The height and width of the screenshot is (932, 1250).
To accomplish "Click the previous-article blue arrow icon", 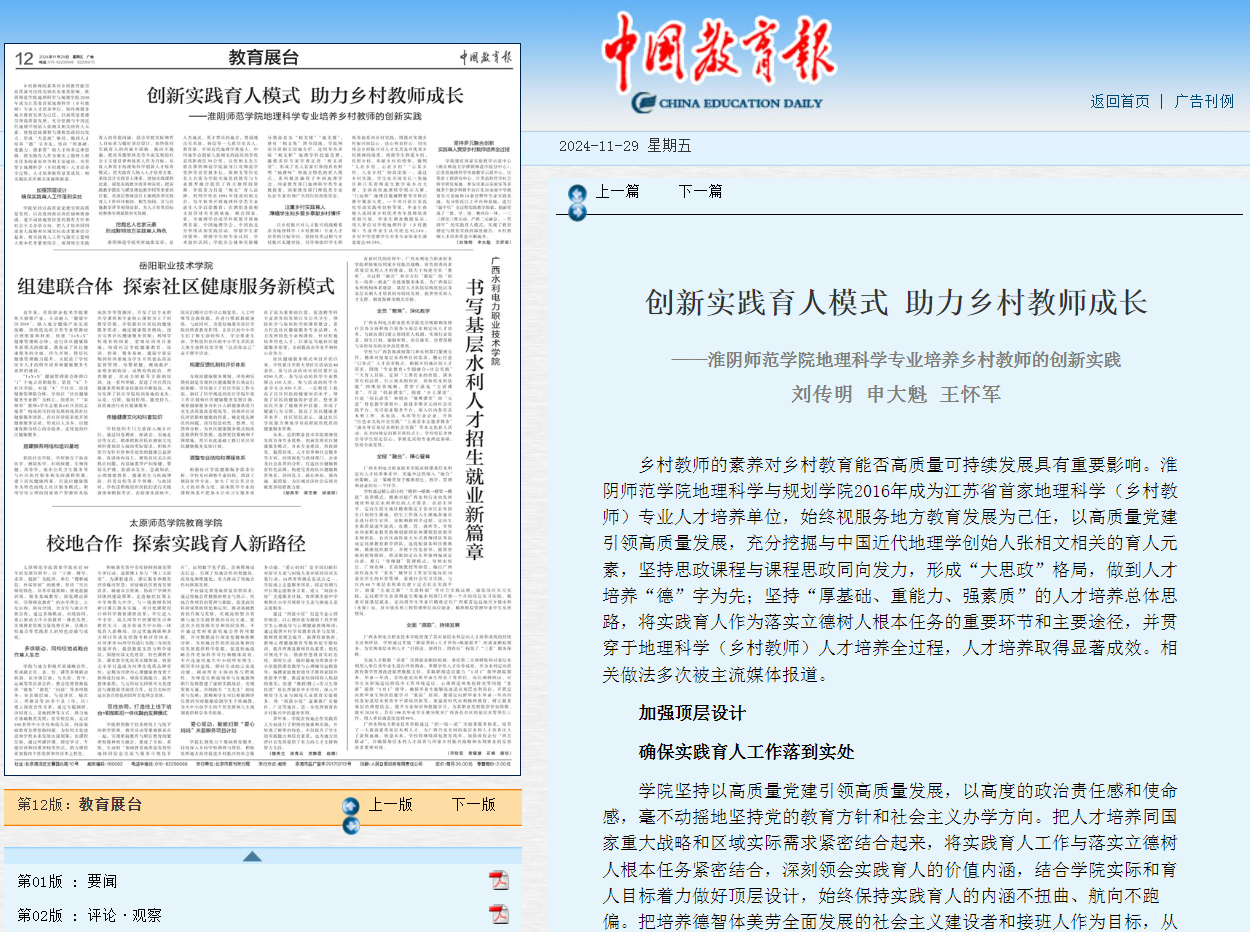I will point(575,193).
